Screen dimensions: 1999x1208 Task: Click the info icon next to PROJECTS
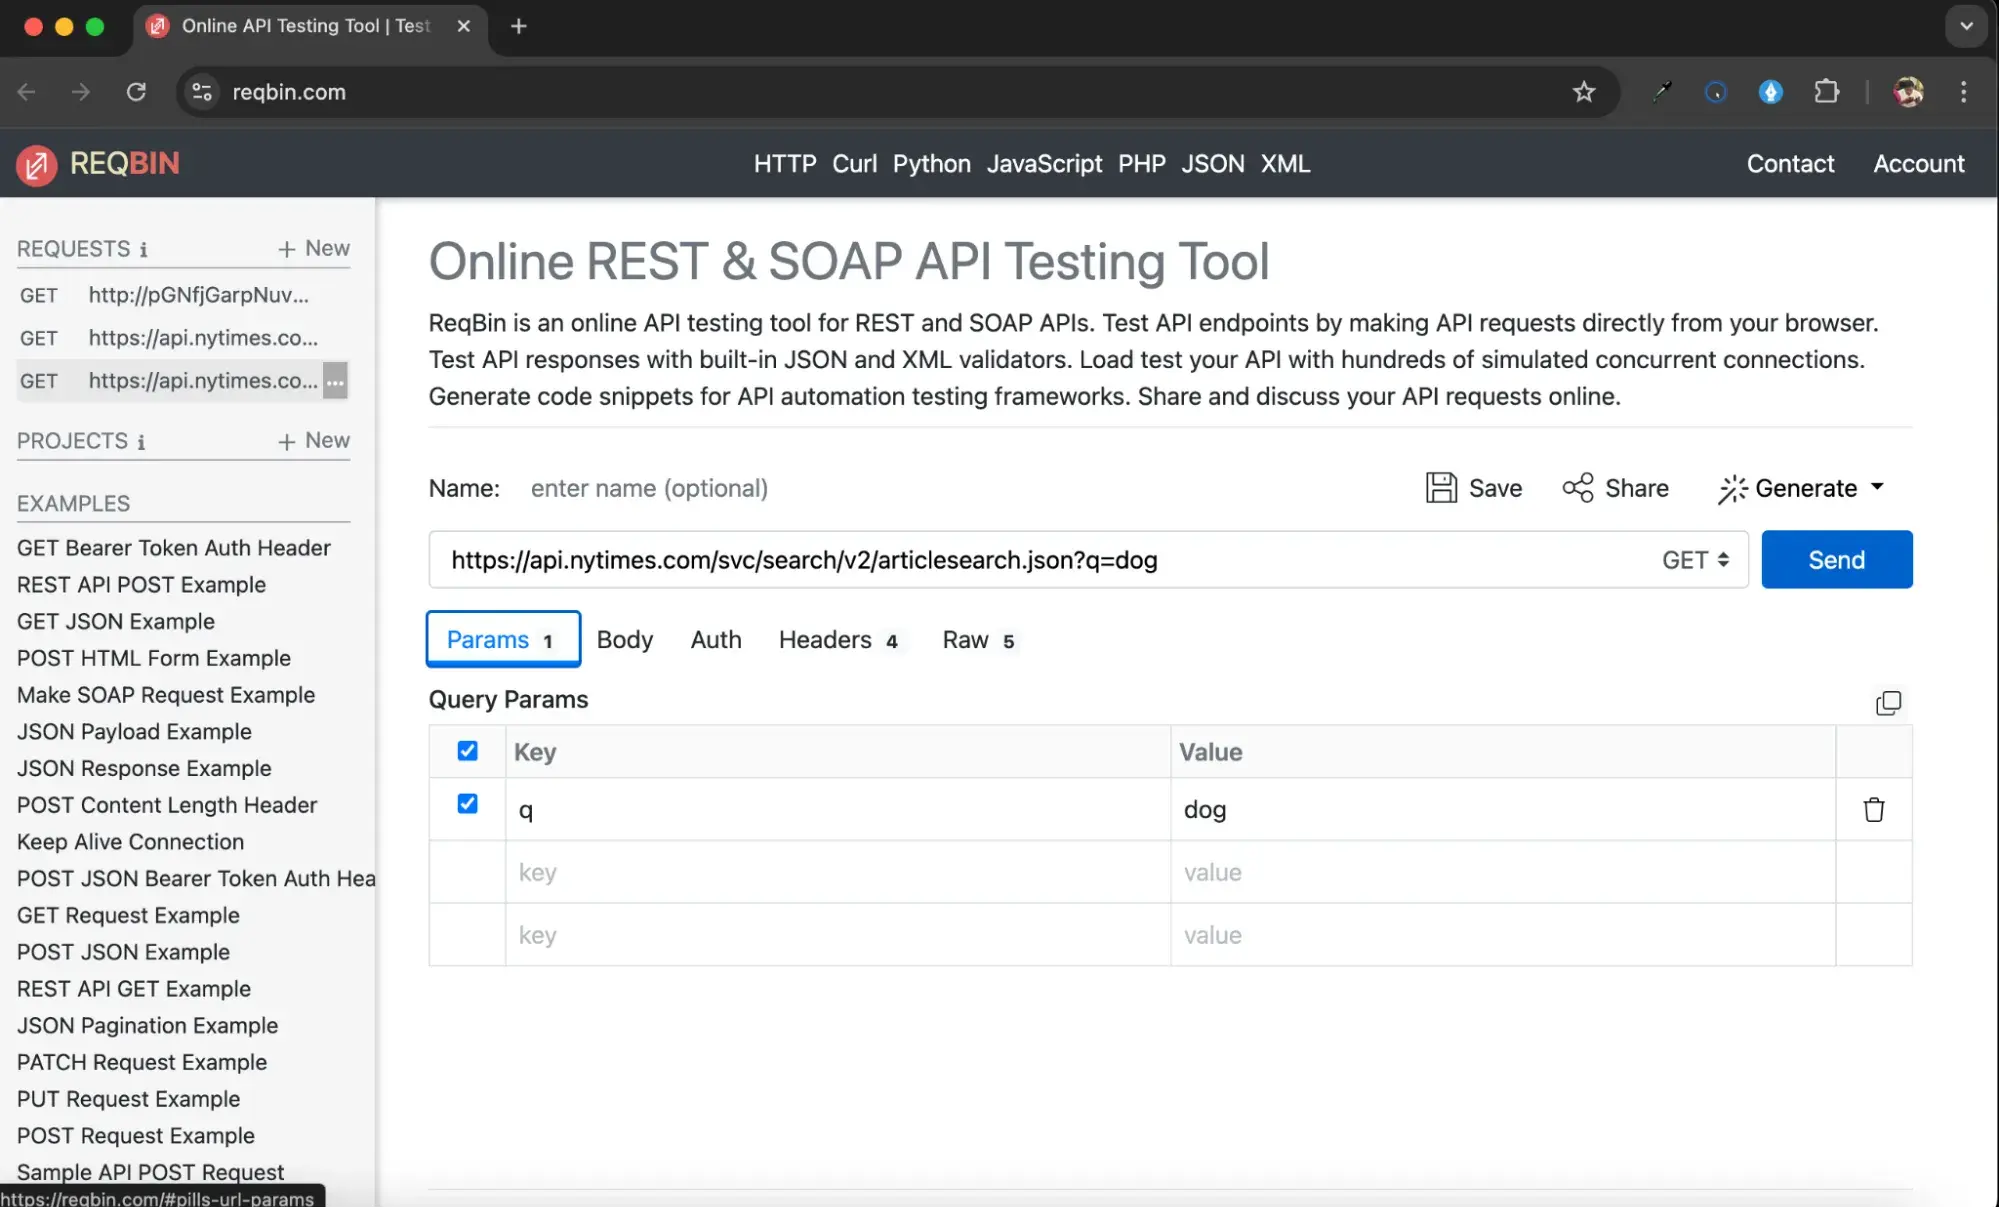(141, 442)
